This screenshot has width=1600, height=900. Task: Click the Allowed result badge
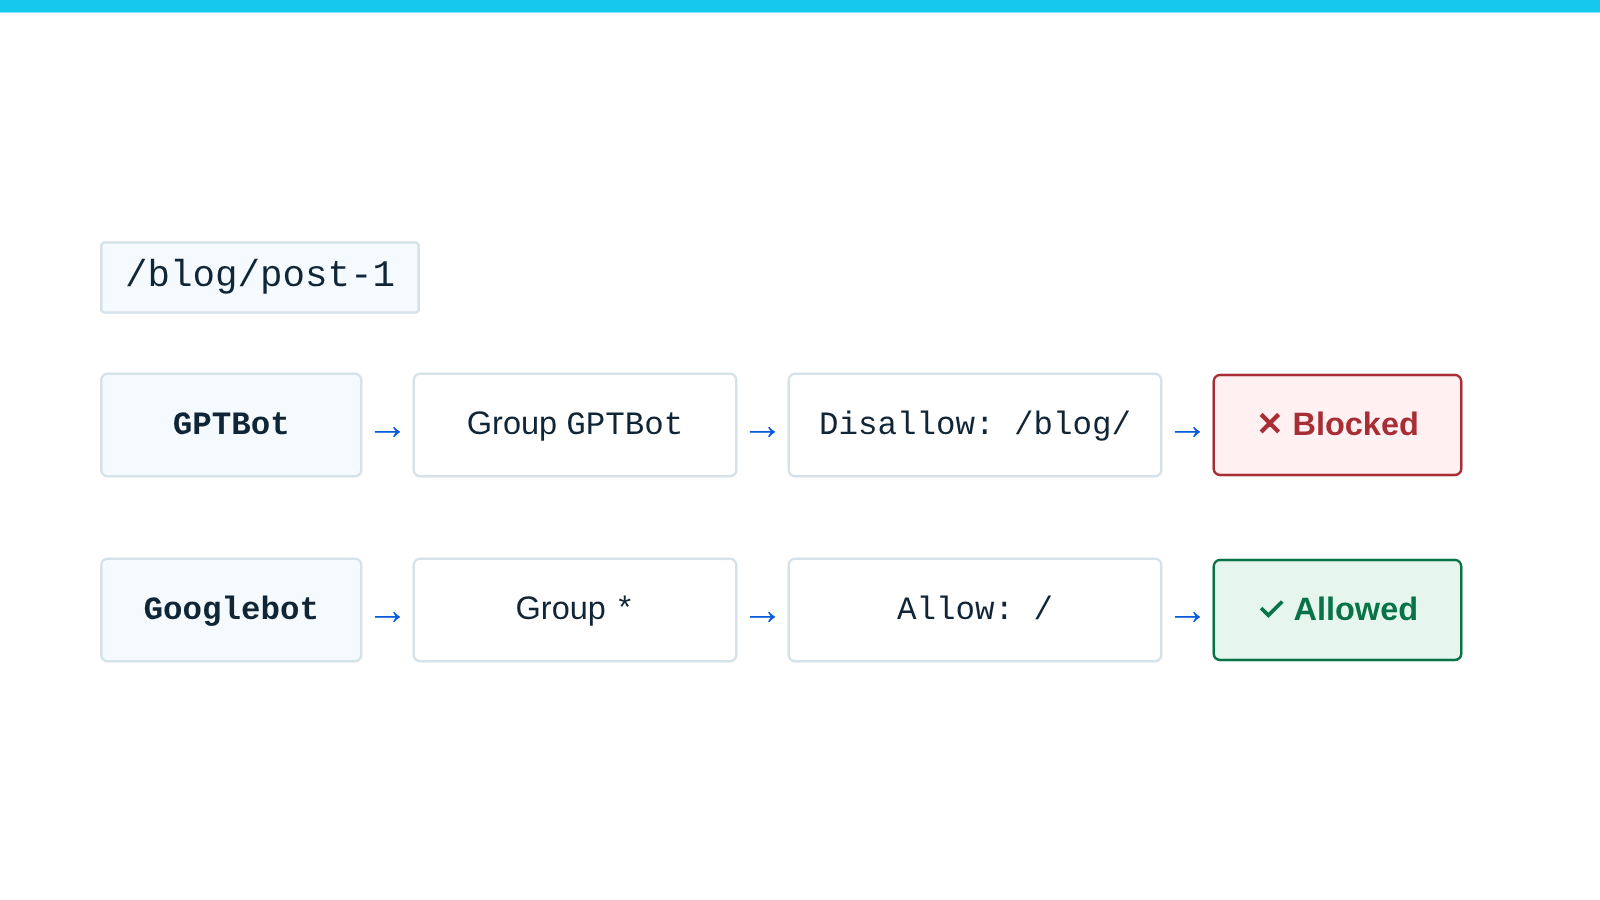tap(1337, 610)
